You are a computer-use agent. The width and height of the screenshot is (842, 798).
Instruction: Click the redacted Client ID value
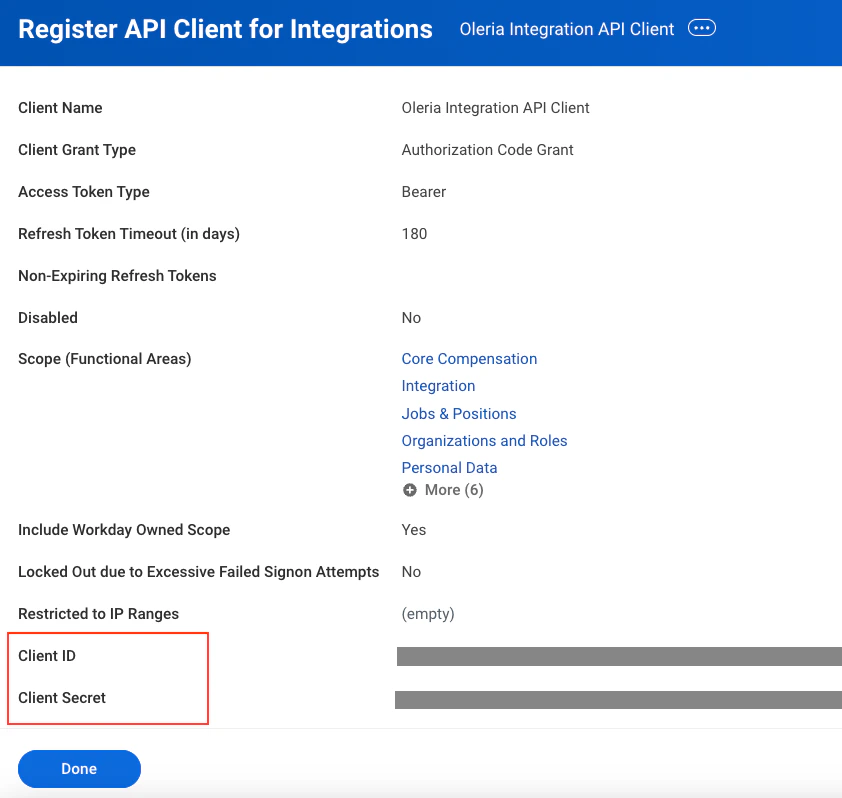tap(619, 656)
